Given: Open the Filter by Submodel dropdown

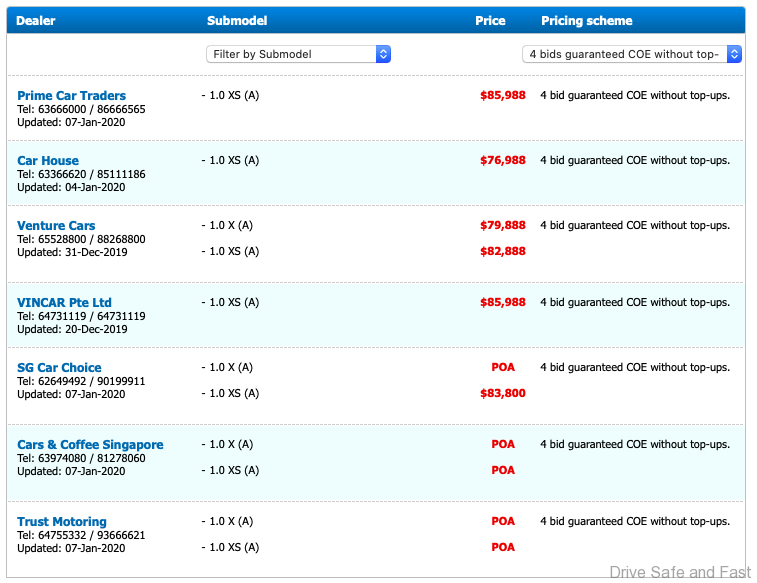Looking at the screenshot, I should pyautogui.click(x=297, y=54).
